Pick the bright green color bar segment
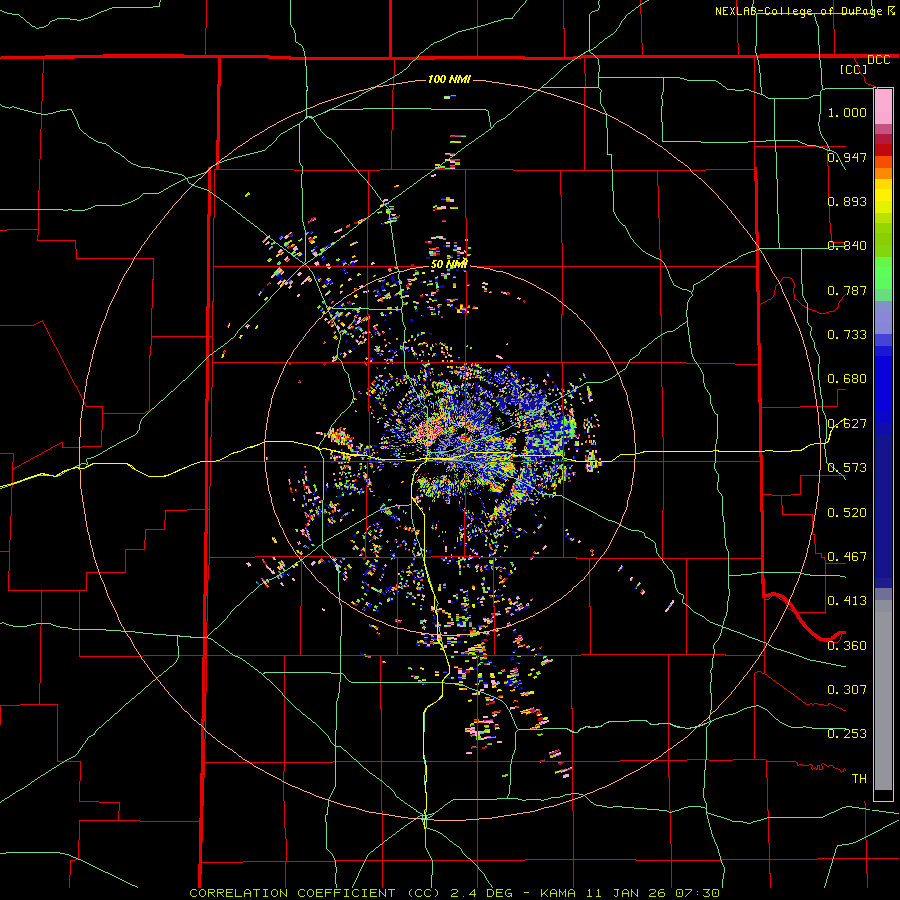The height and width of the screenshot is (900, 900). (x=883, y=273)
